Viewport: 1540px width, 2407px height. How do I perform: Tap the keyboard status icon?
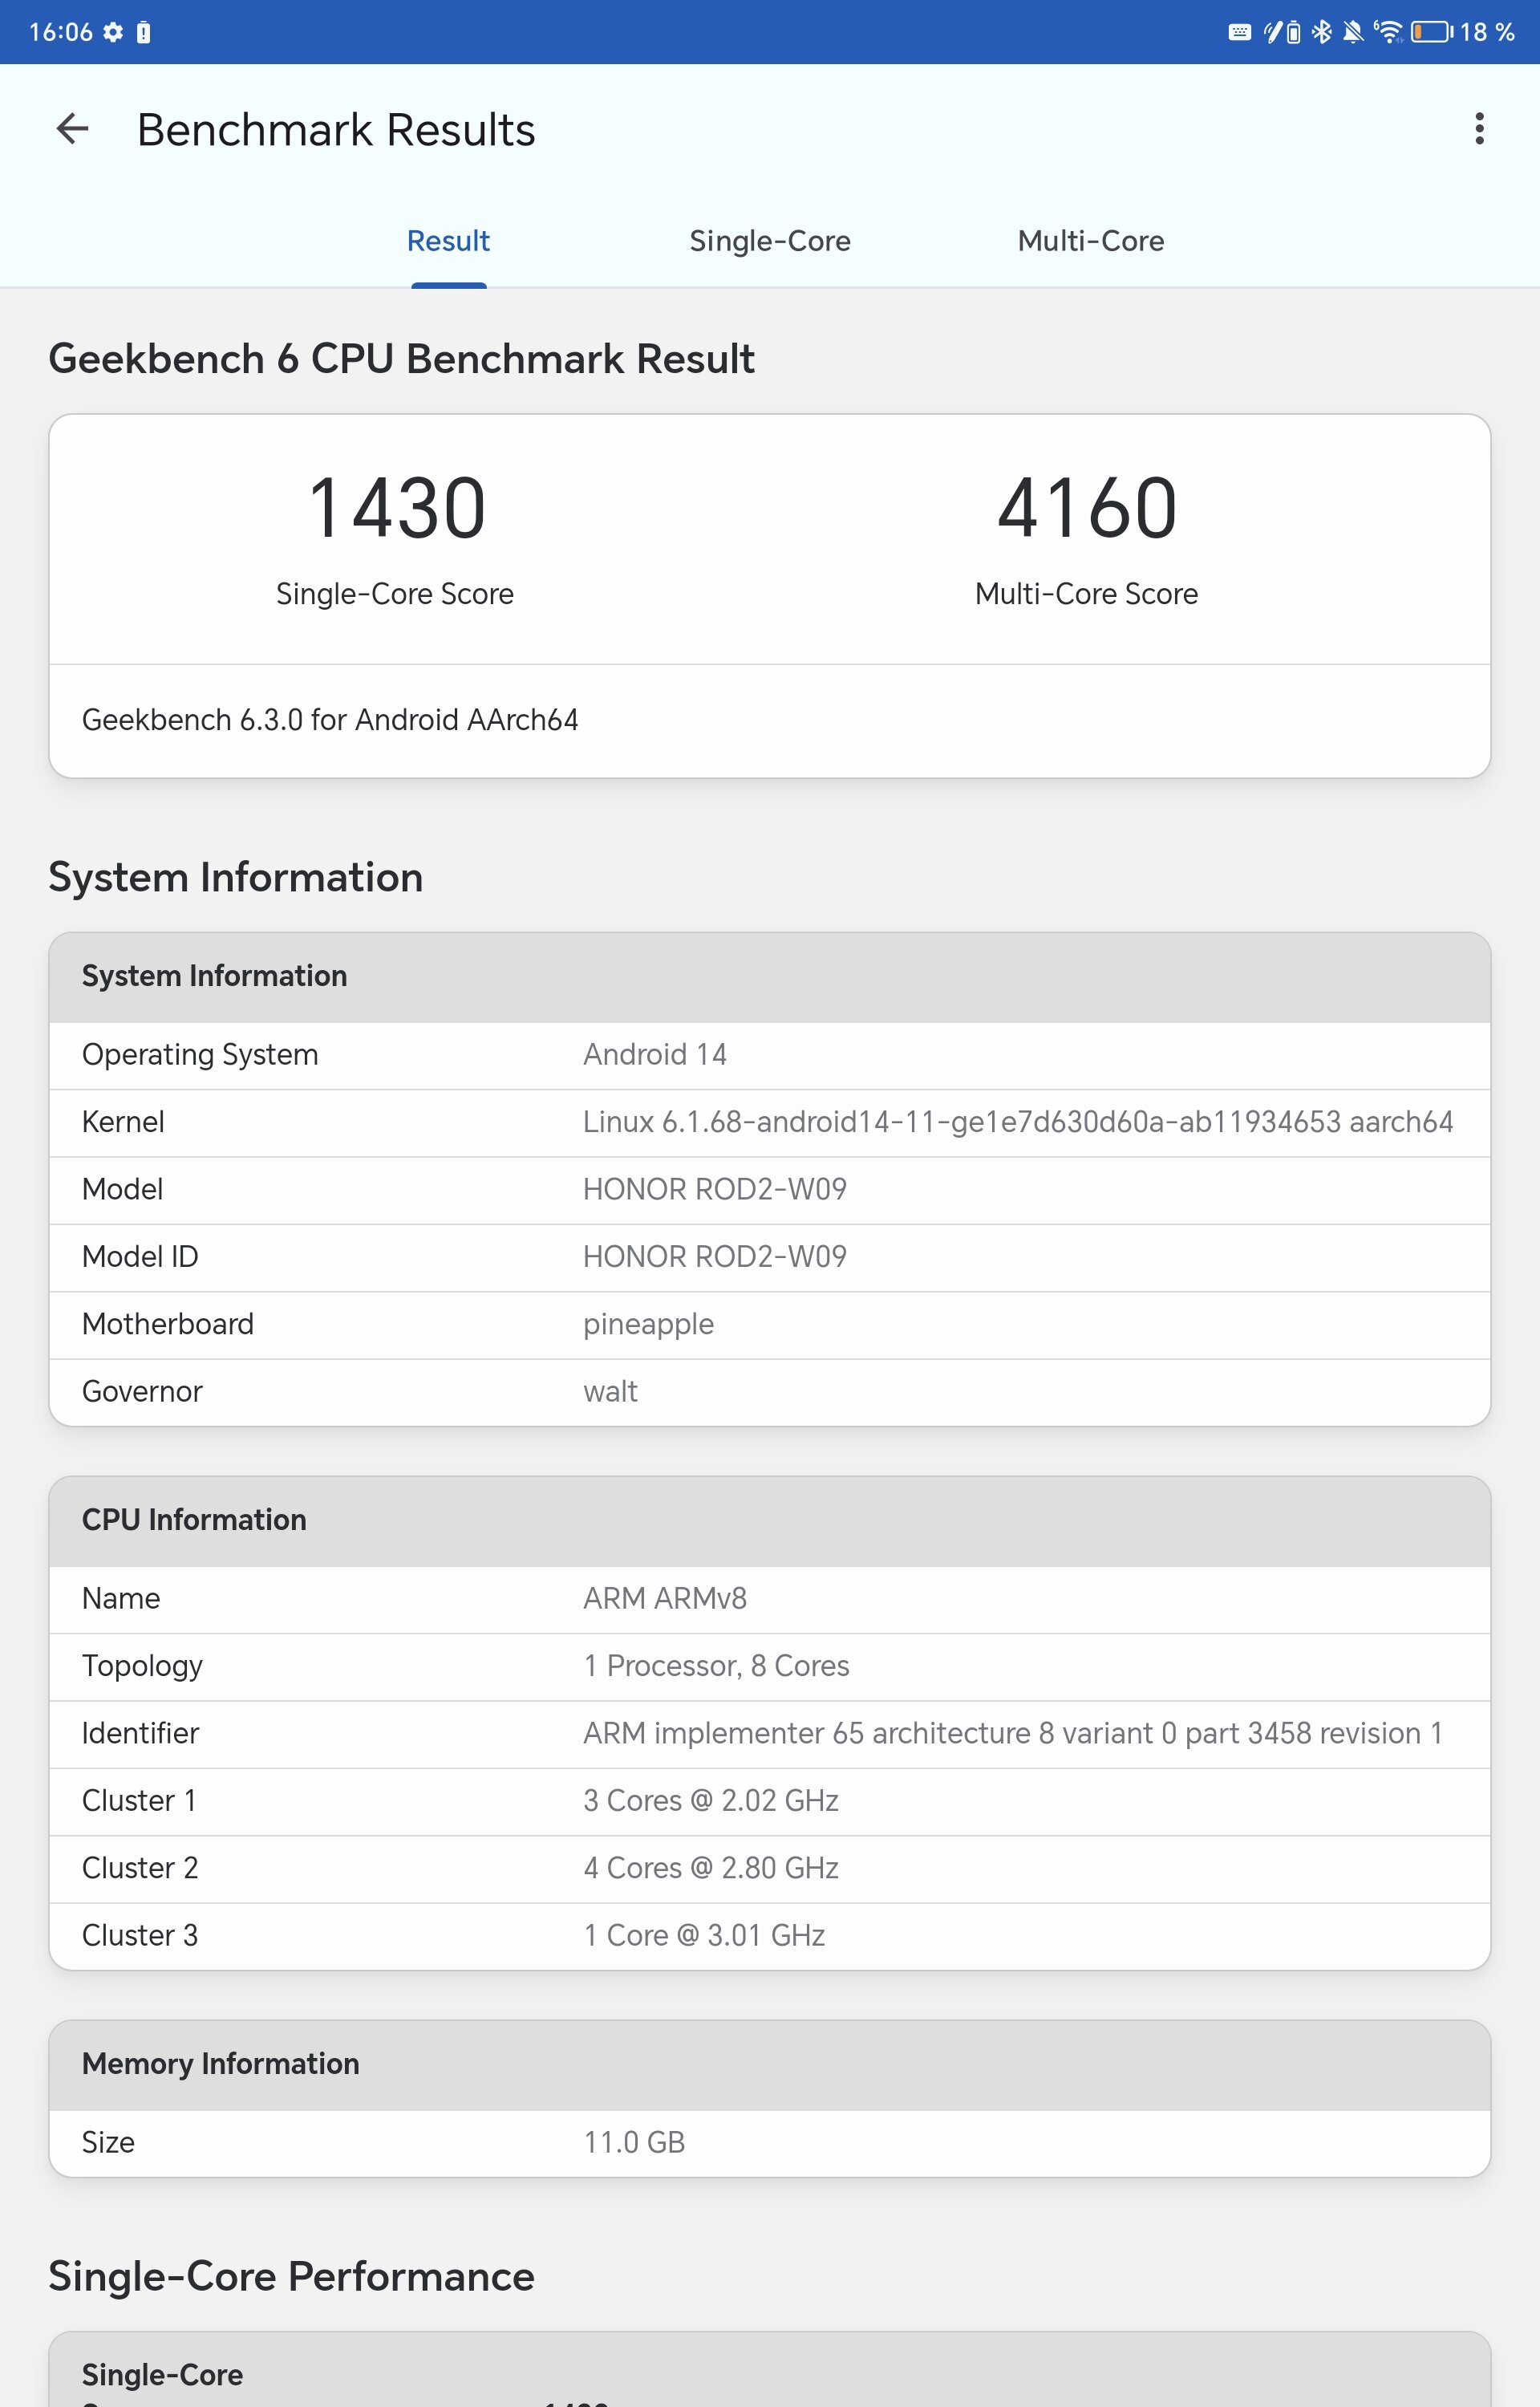pyautogui.click(x=1239, y=32)
